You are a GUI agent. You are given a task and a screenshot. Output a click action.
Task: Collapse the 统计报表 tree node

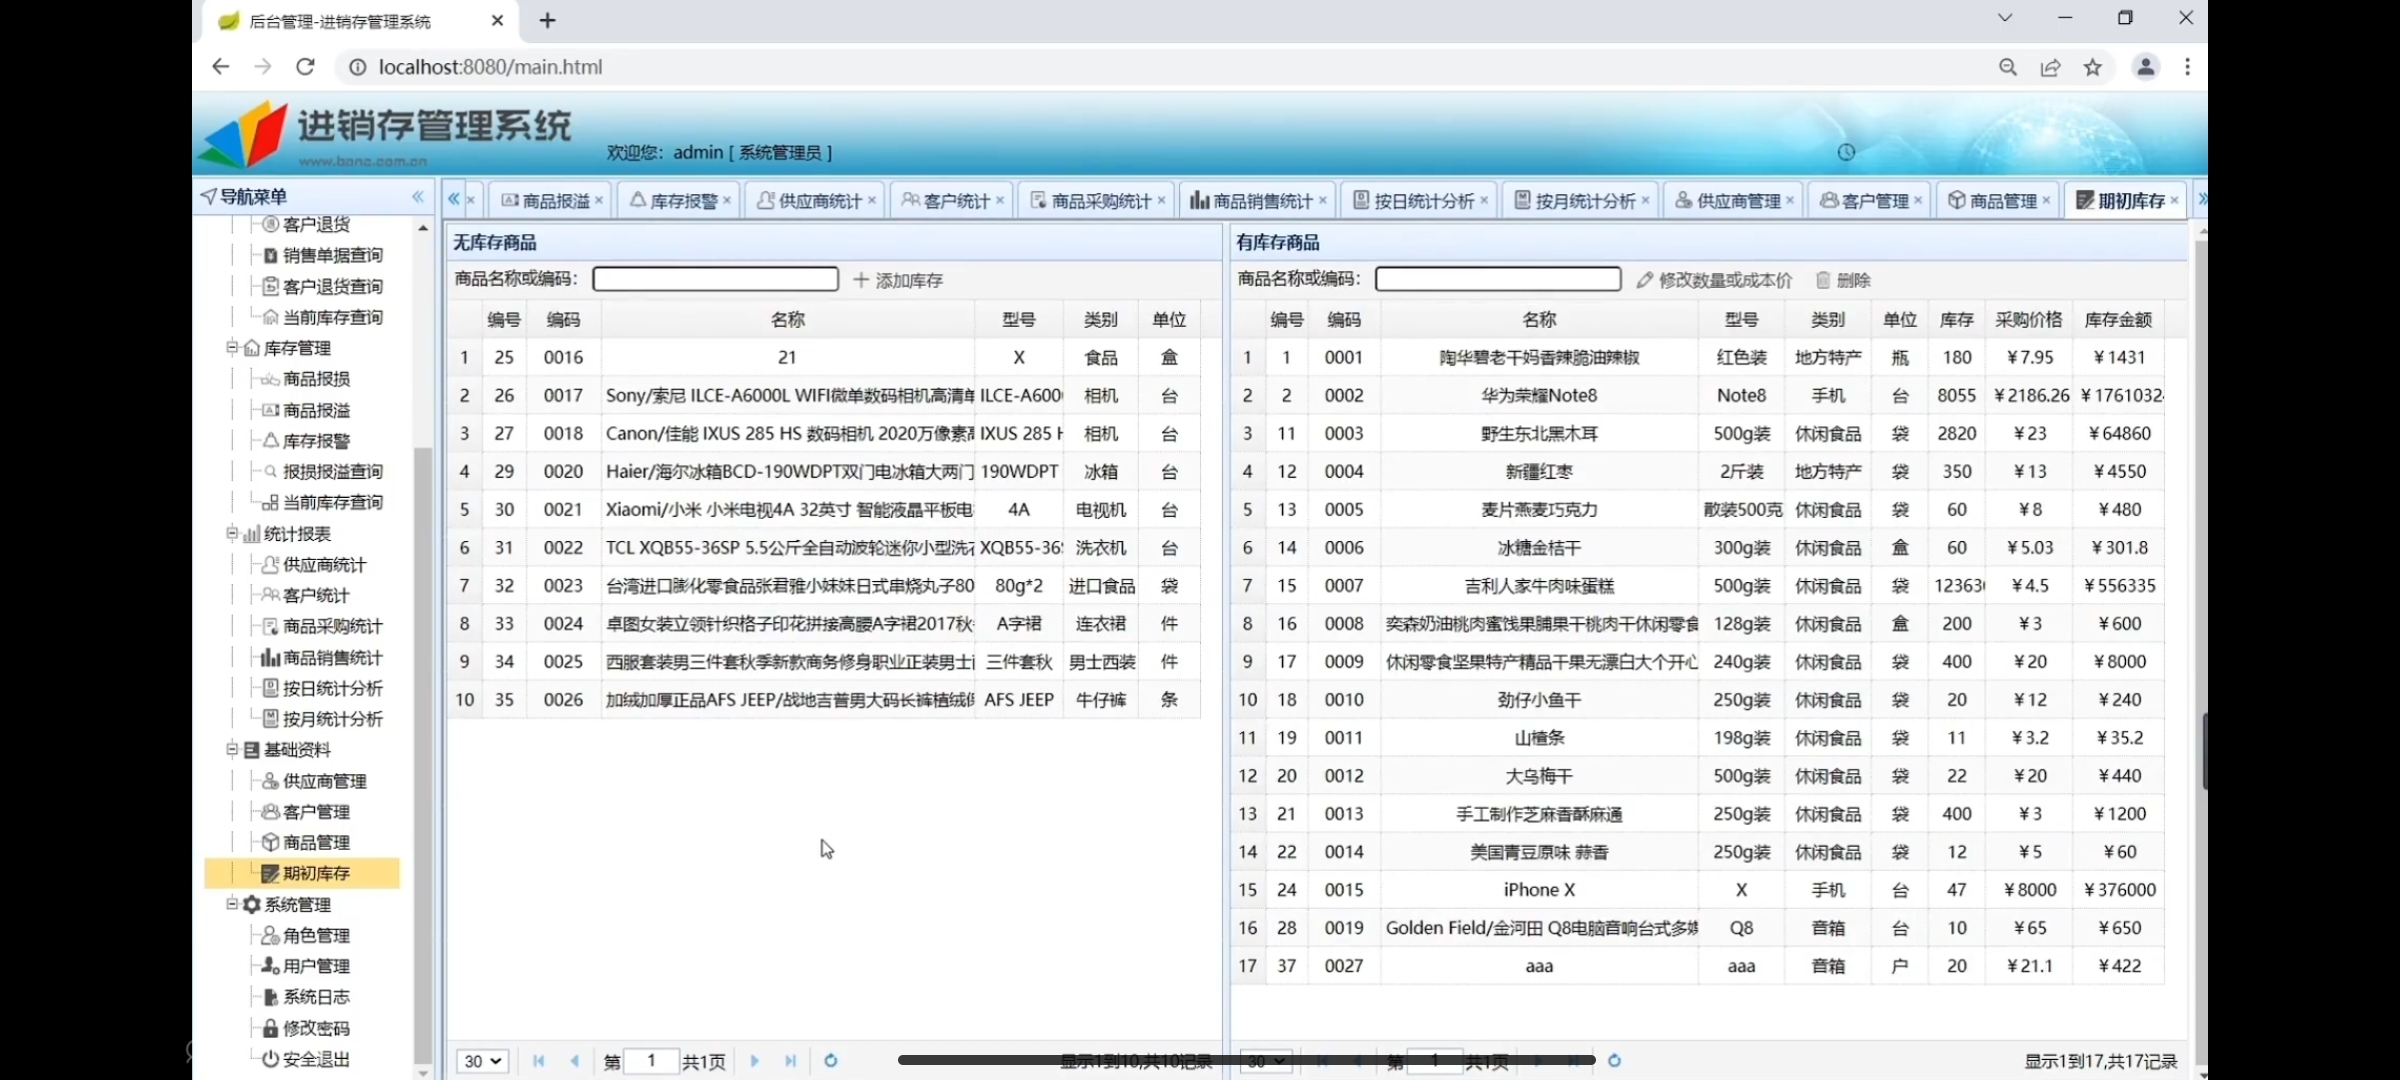click(x=232, y=533)
